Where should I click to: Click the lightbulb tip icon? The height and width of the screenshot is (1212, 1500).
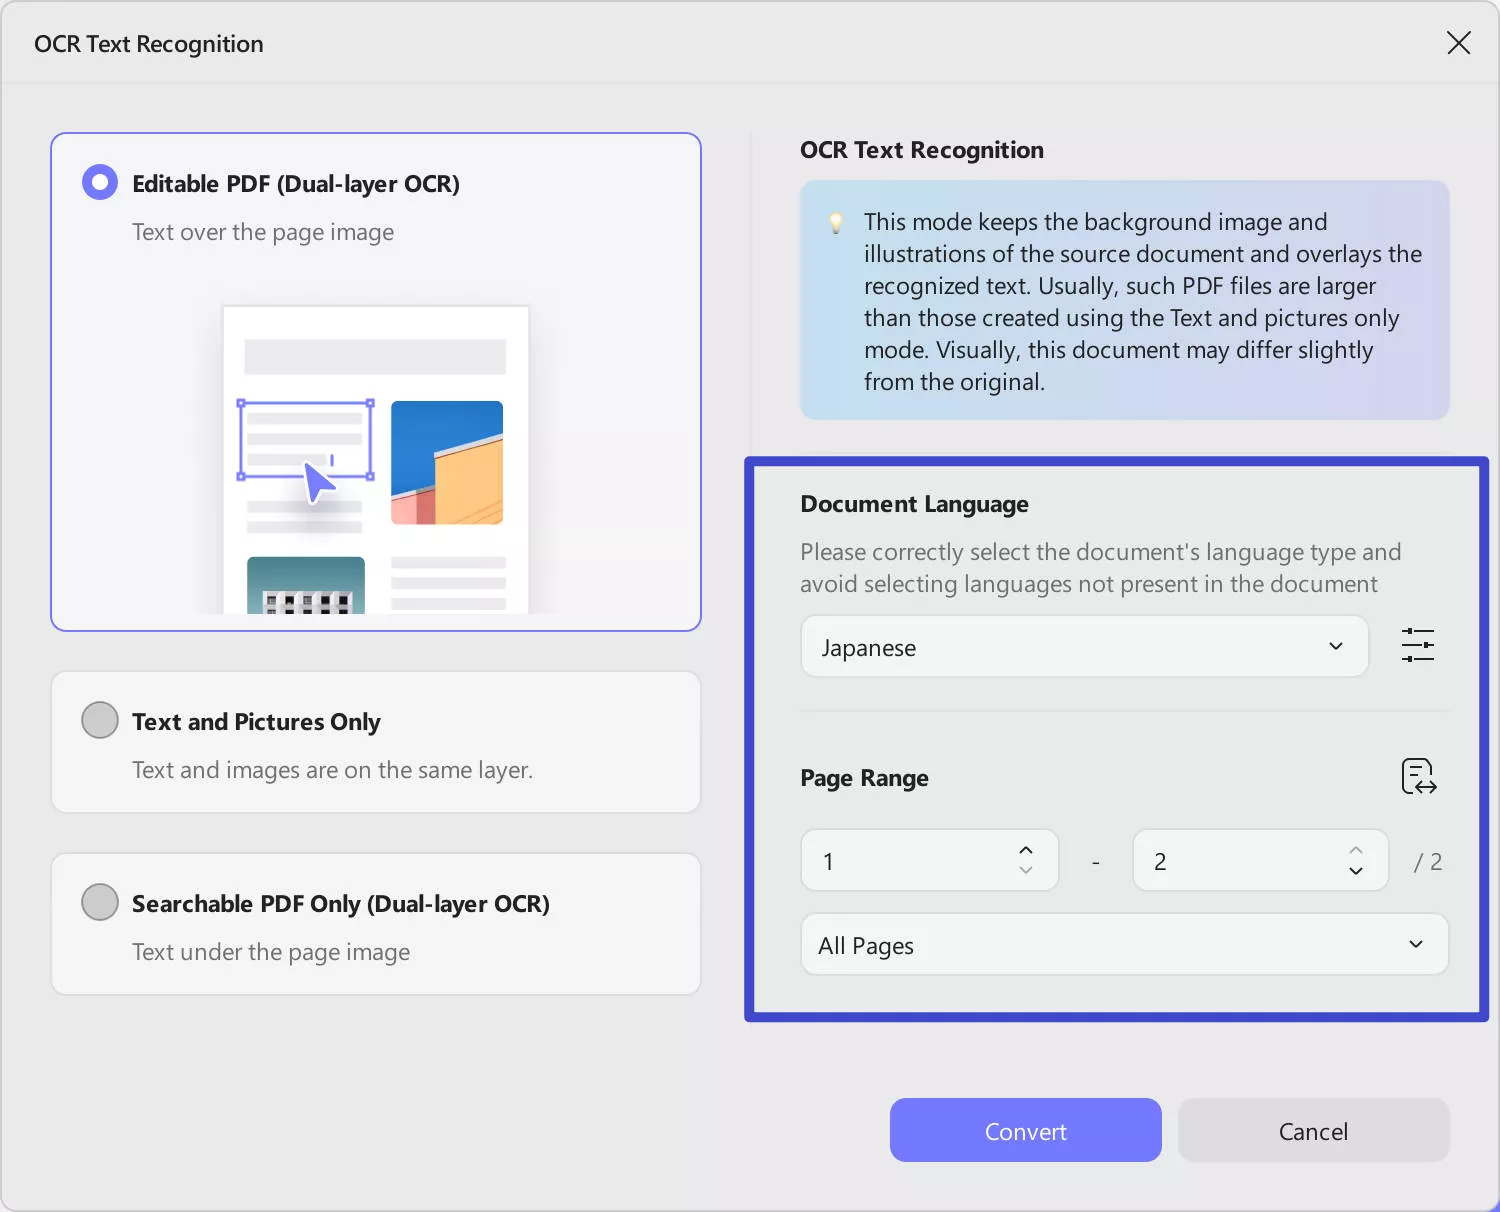[836, 223]
